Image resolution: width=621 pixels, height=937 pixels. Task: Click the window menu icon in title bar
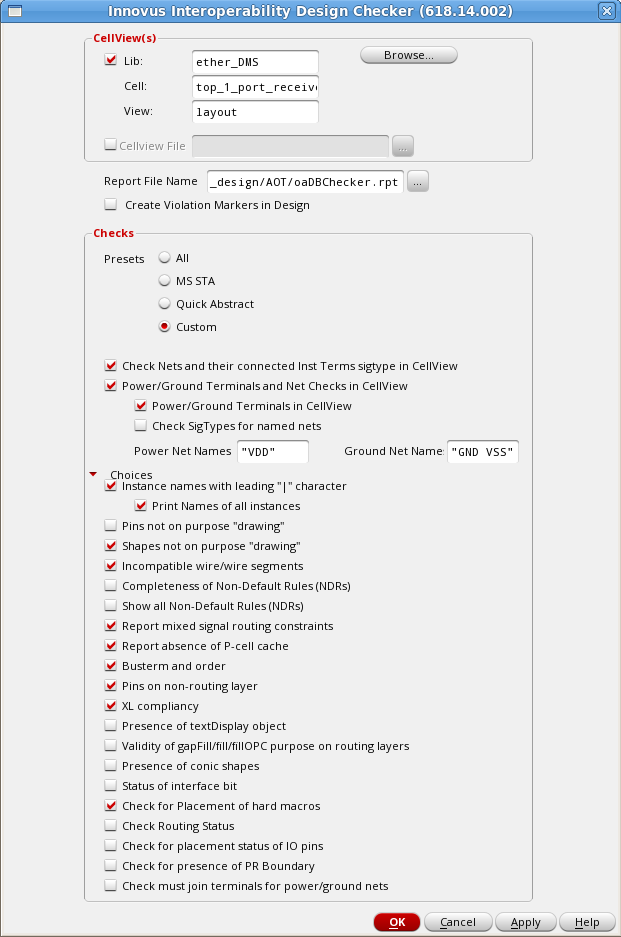coord(15,11)
